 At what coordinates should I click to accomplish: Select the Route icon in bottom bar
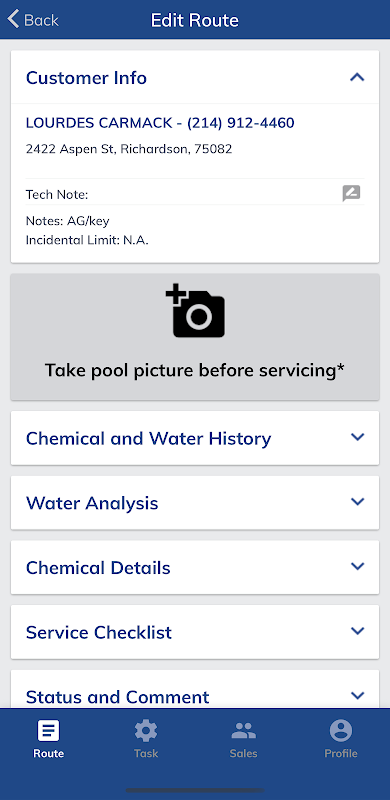coord(48,731)
